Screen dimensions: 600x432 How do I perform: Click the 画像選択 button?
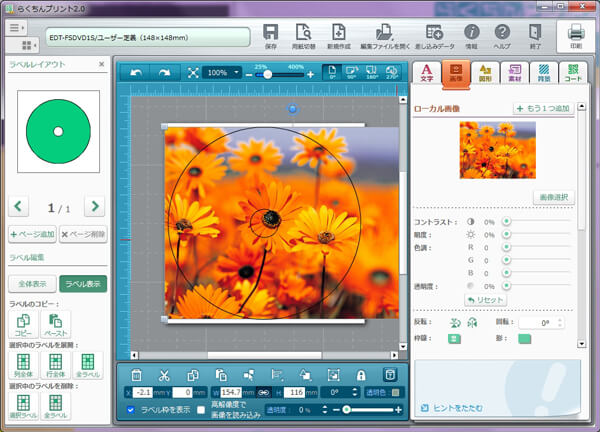tap(553, 198)
